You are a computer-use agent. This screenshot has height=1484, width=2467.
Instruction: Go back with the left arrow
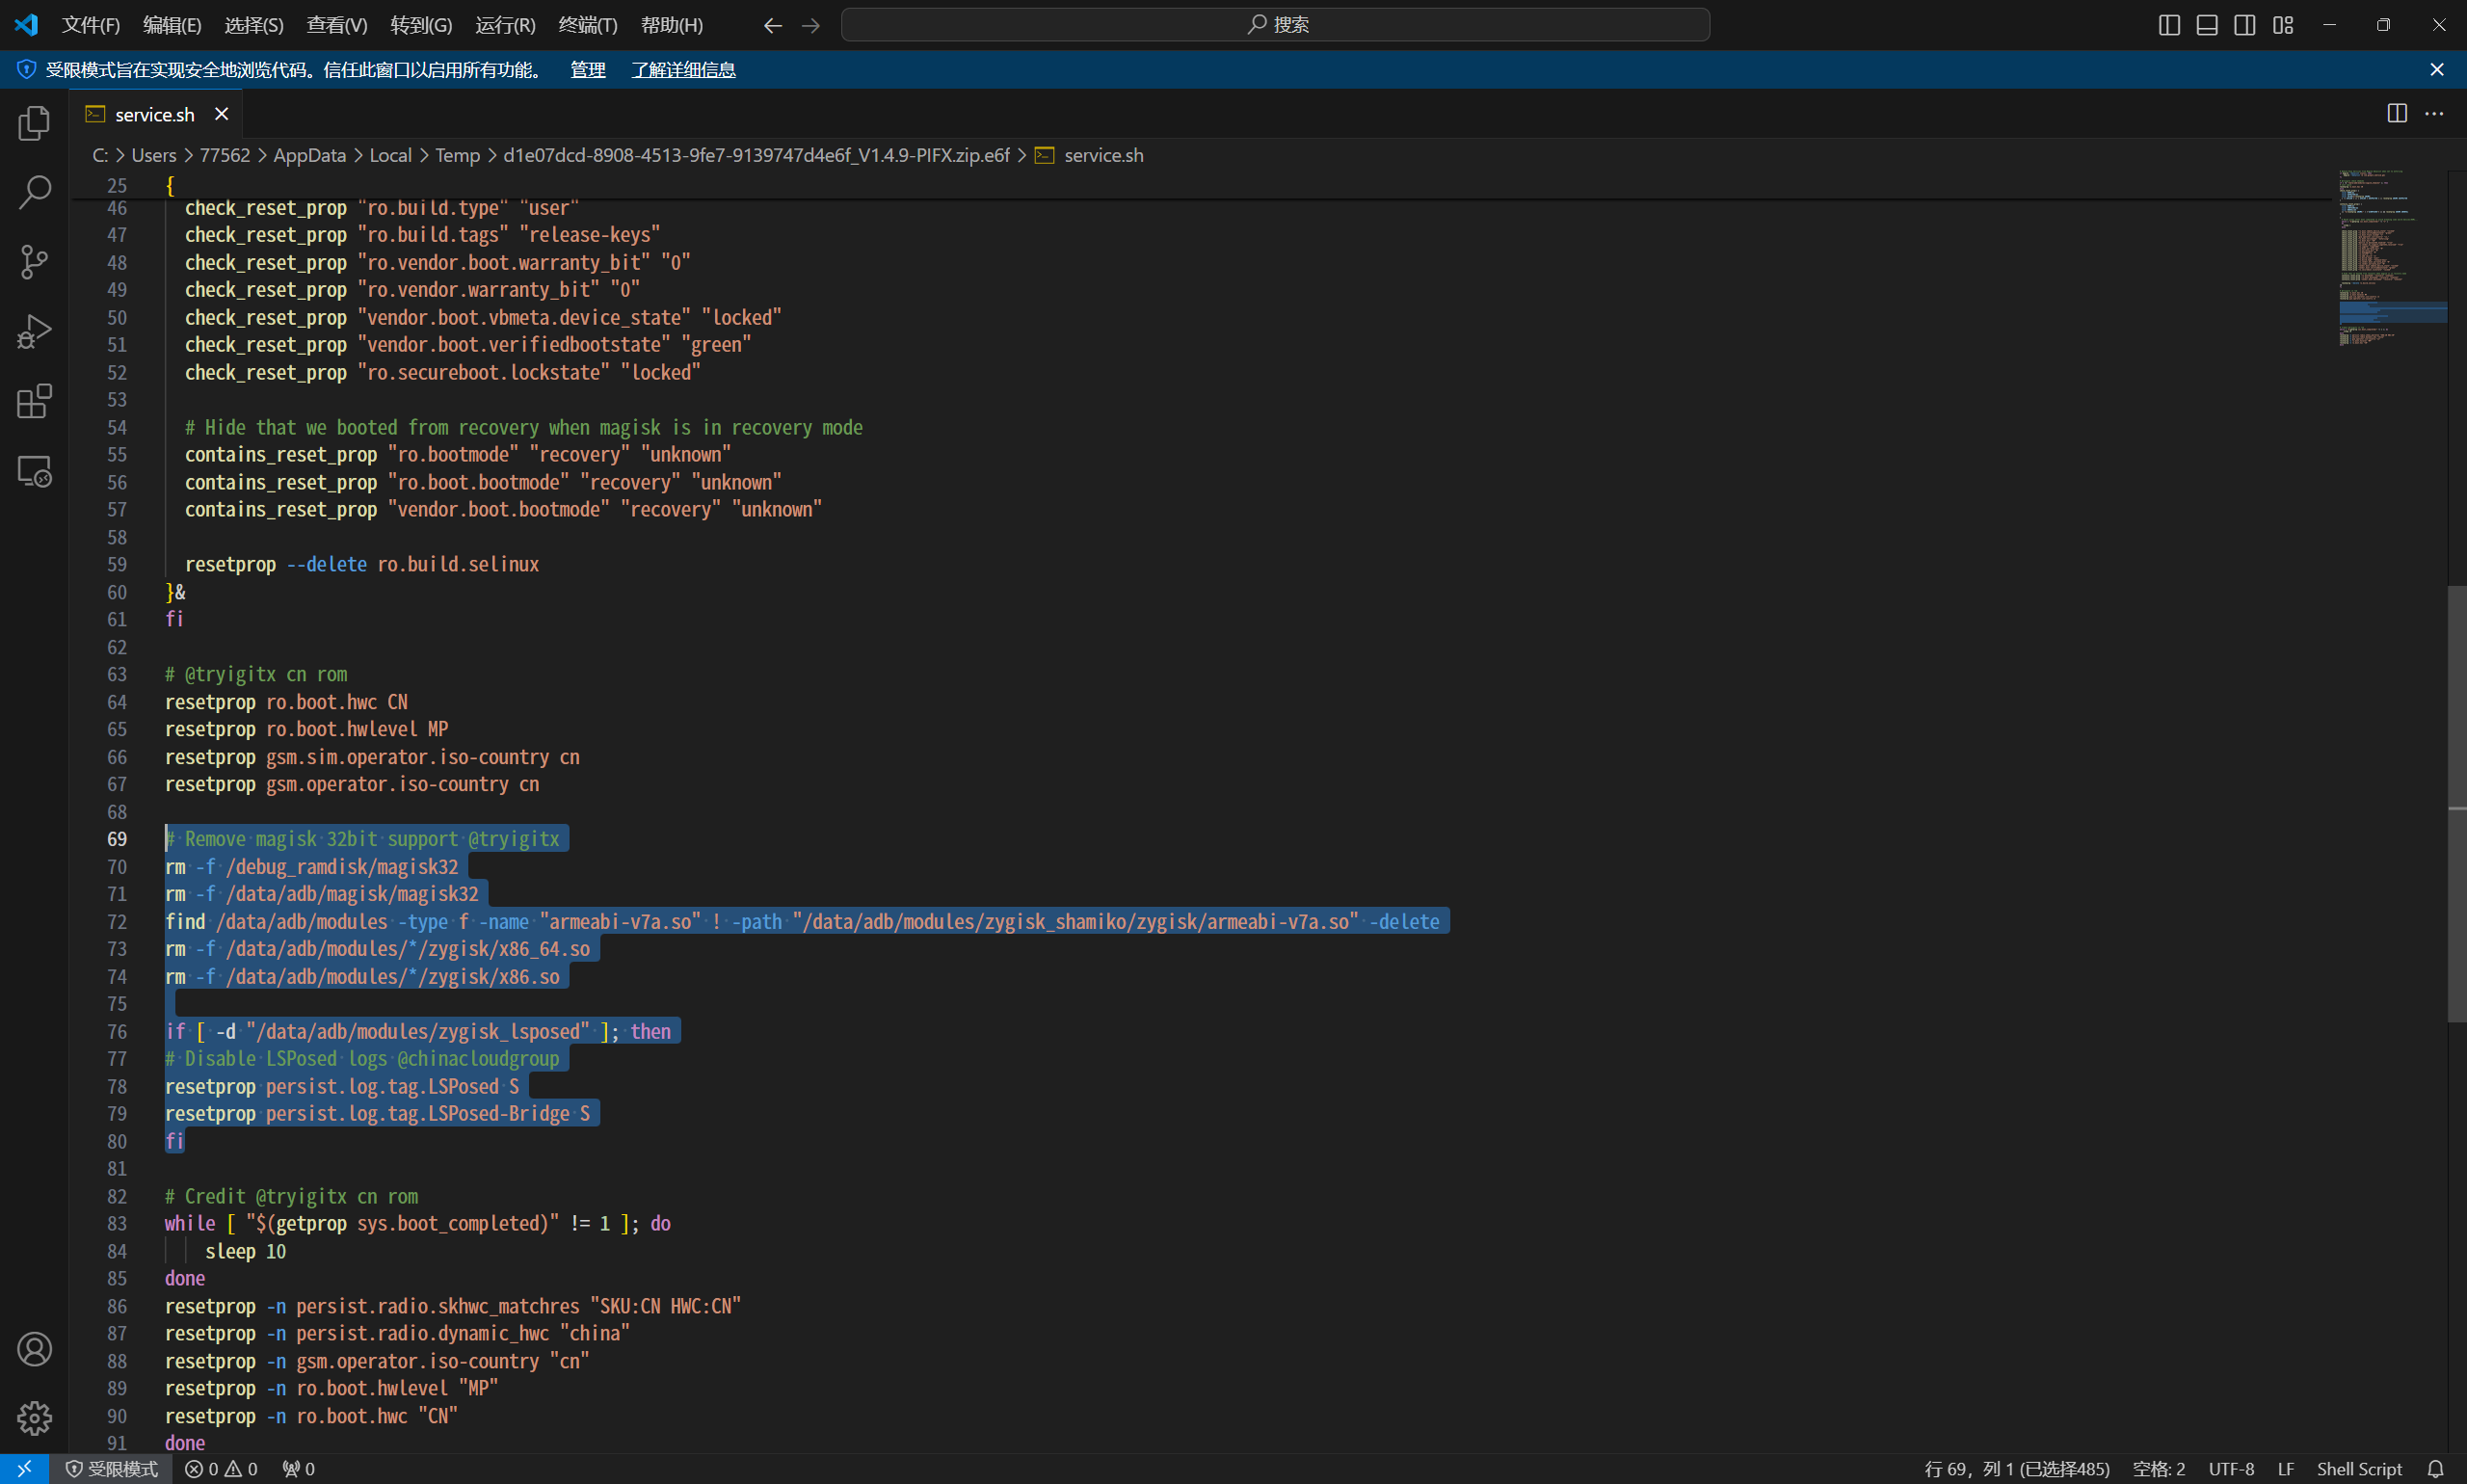(772, 25)
